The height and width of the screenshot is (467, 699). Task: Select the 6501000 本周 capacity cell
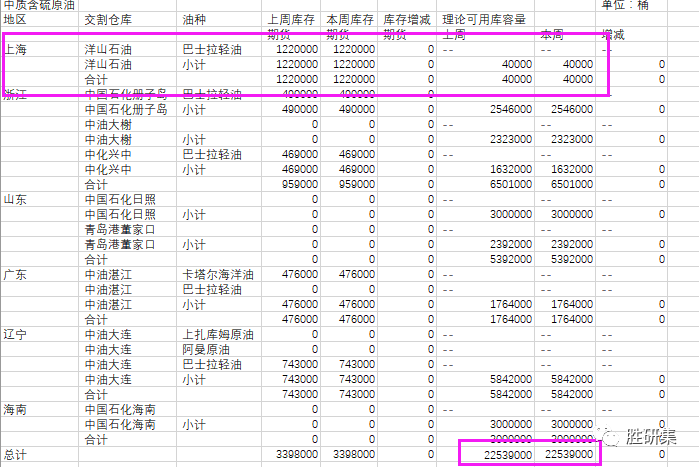tap(572, 184)
